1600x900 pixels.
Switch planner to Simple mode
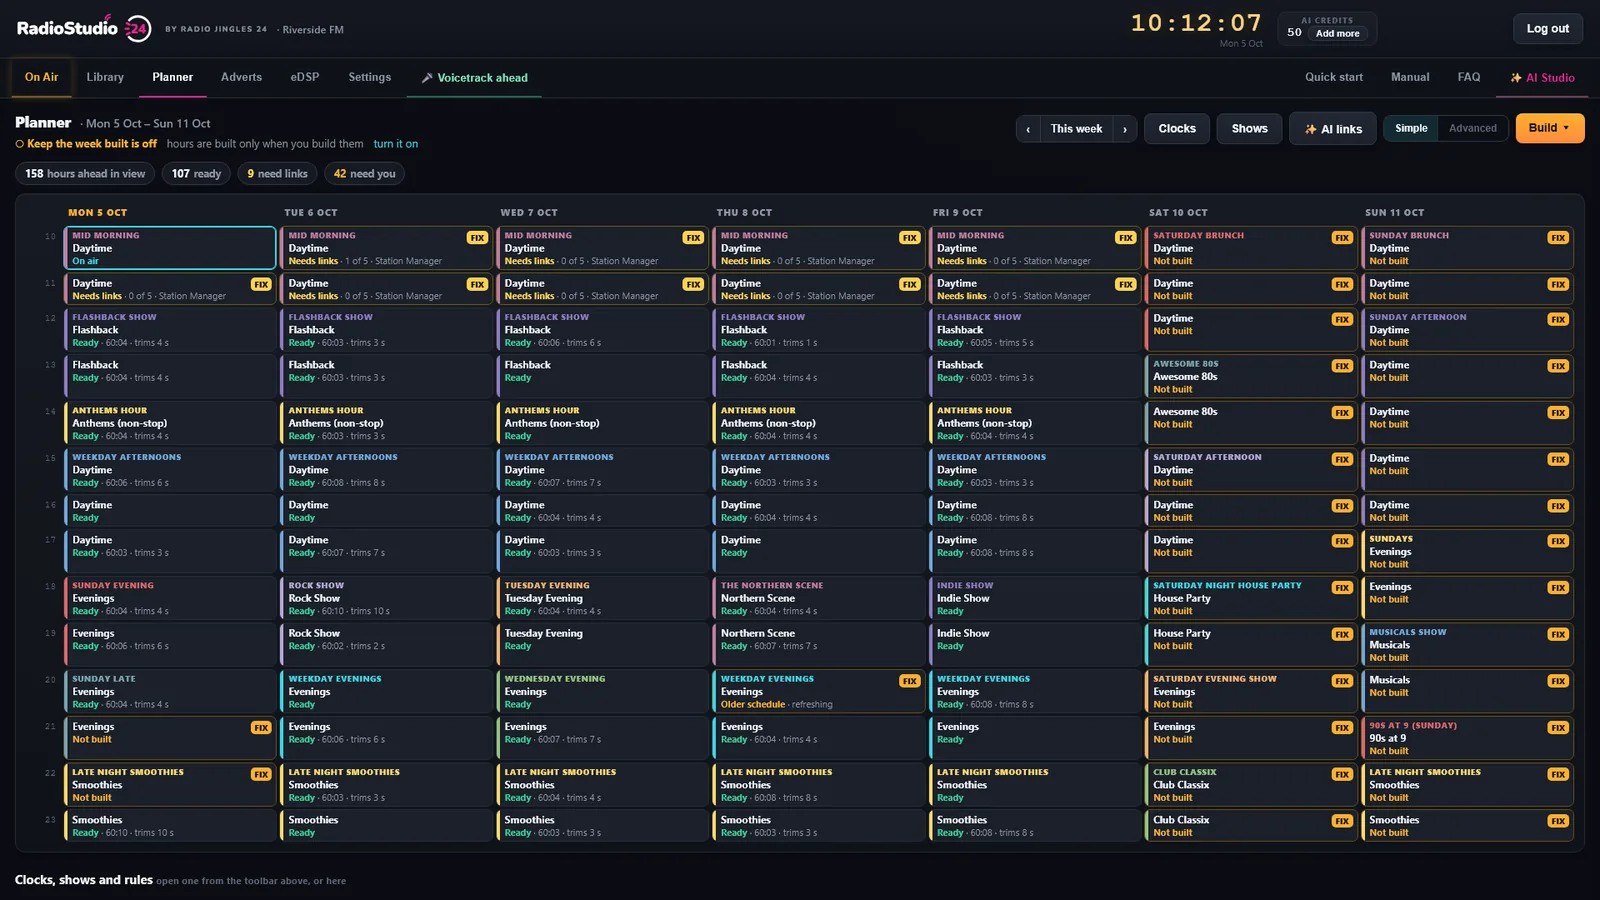(1411, 128)
